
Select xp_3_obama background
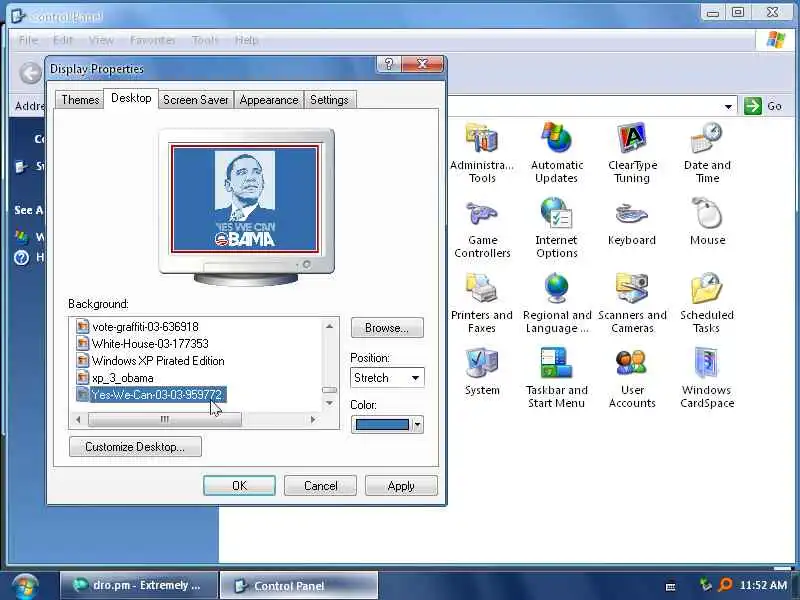115,378
